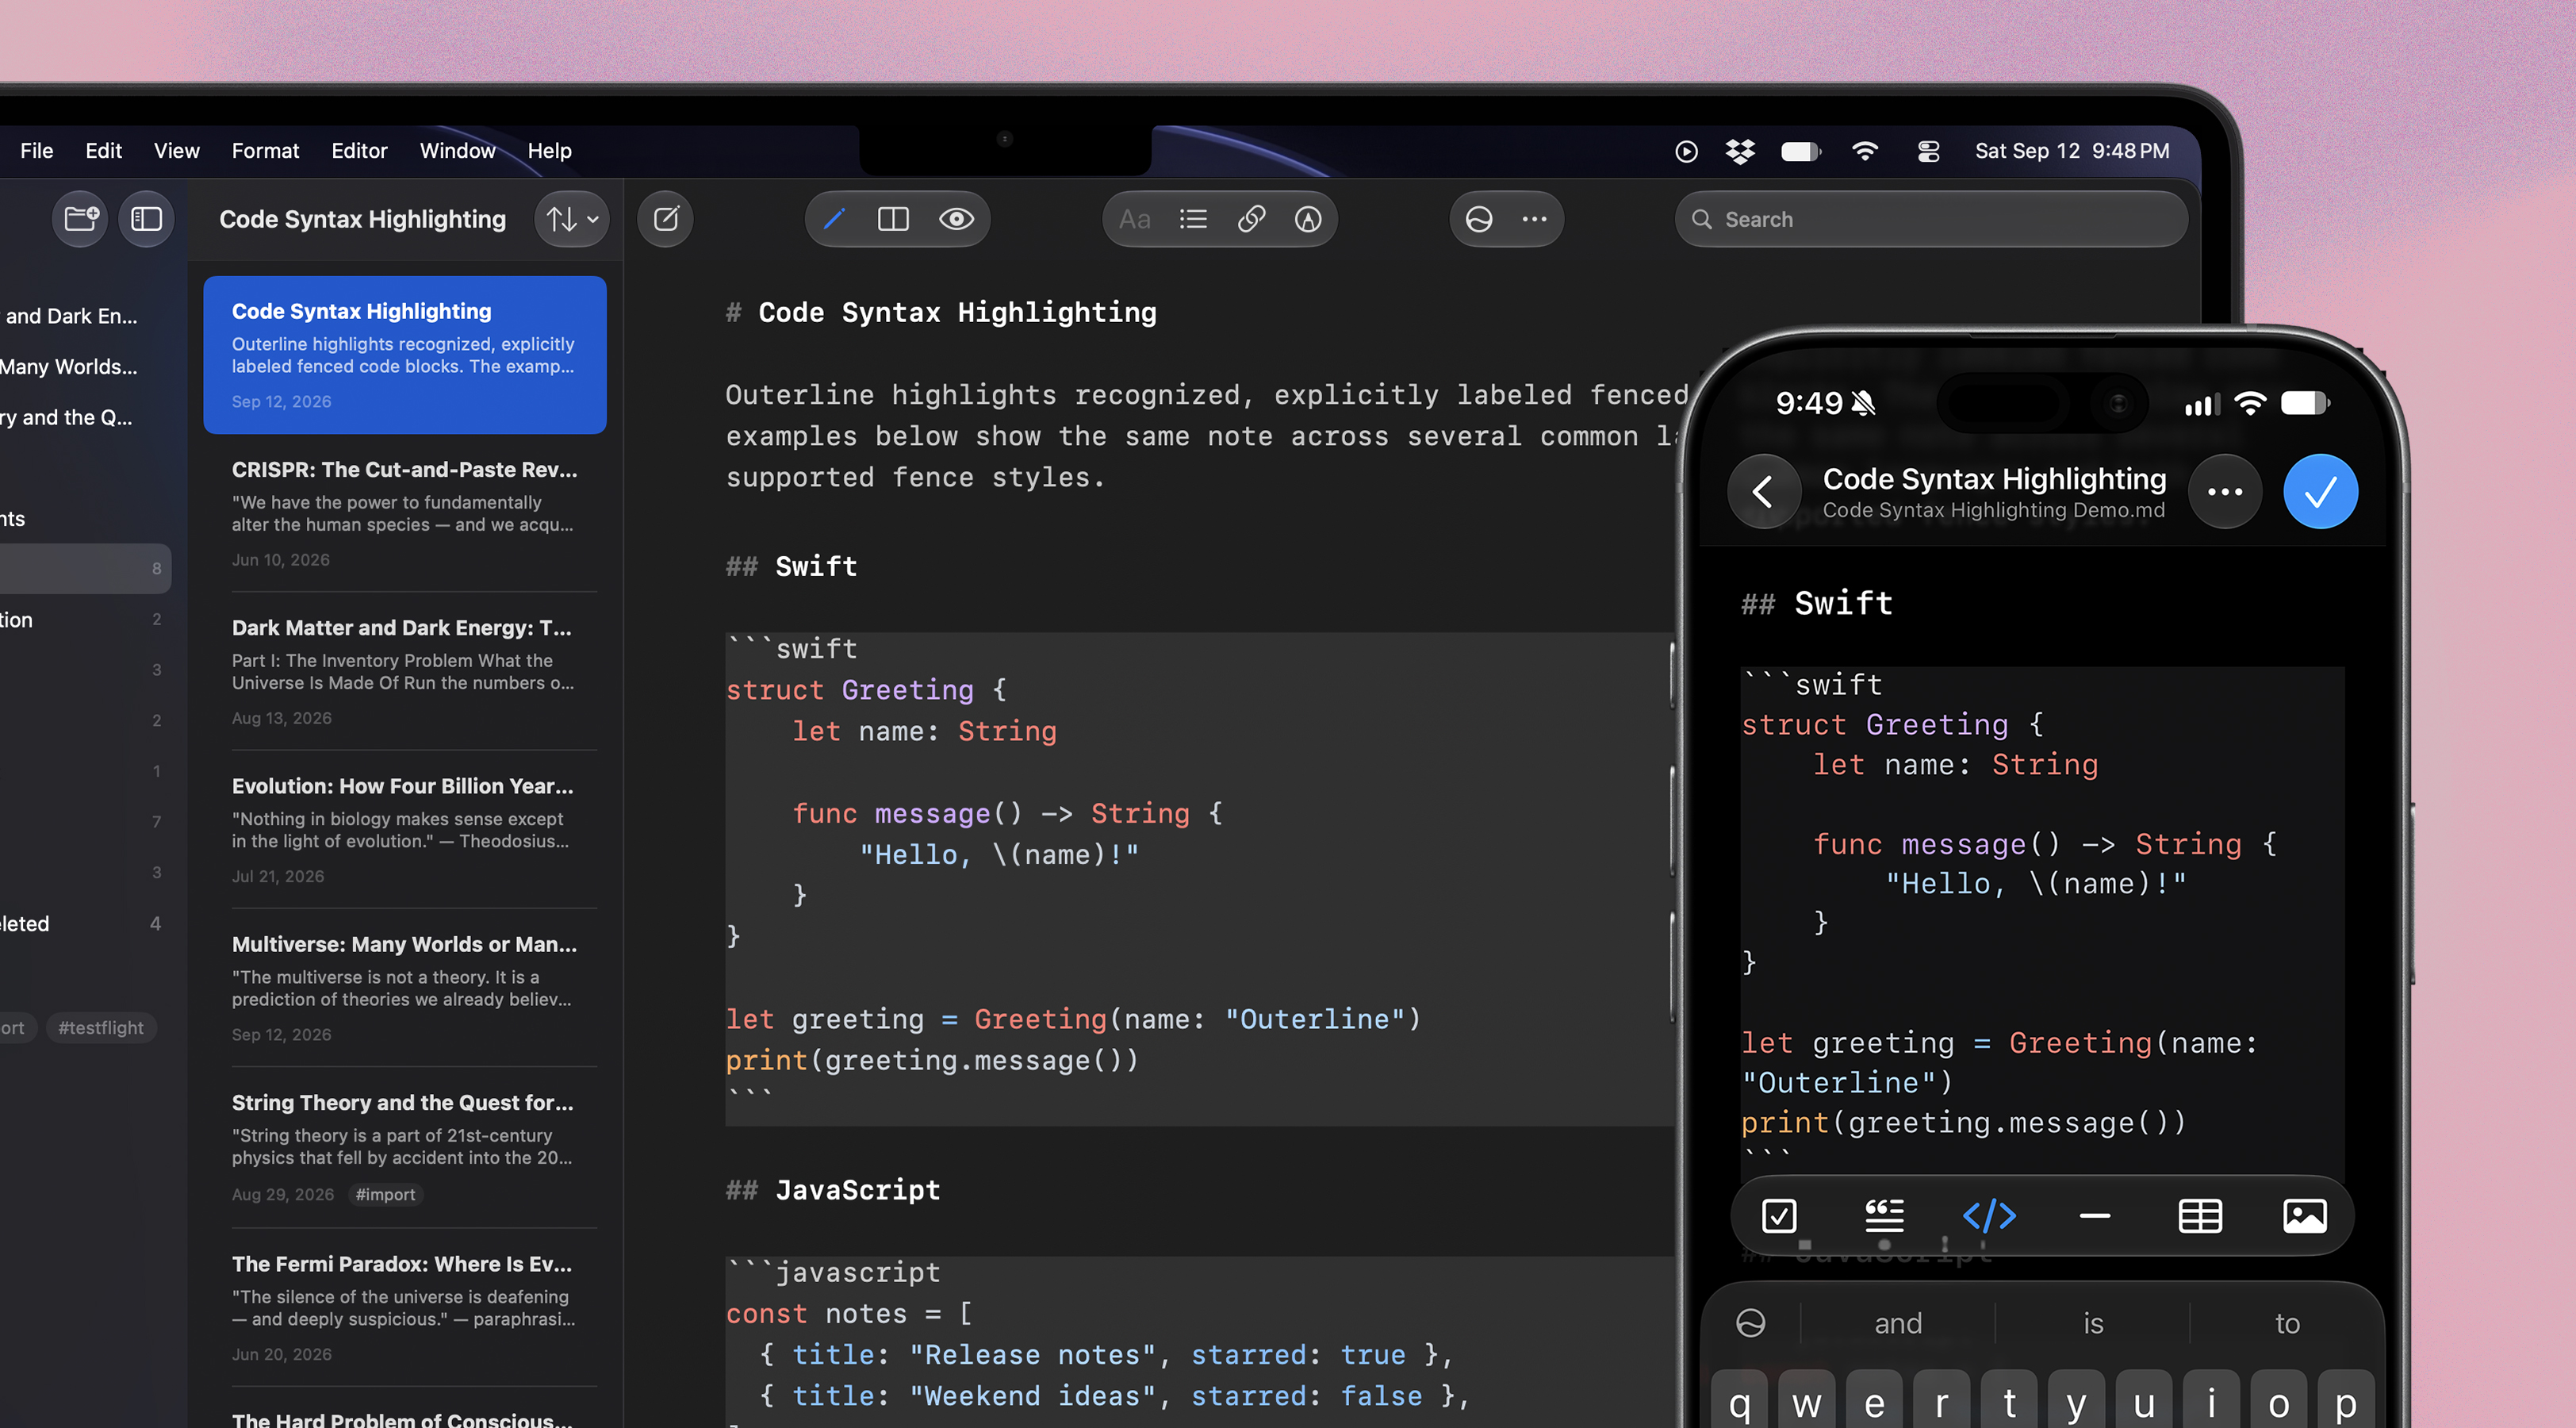Click the '## Swift' heading in Mac editor

tap(791, 567)
